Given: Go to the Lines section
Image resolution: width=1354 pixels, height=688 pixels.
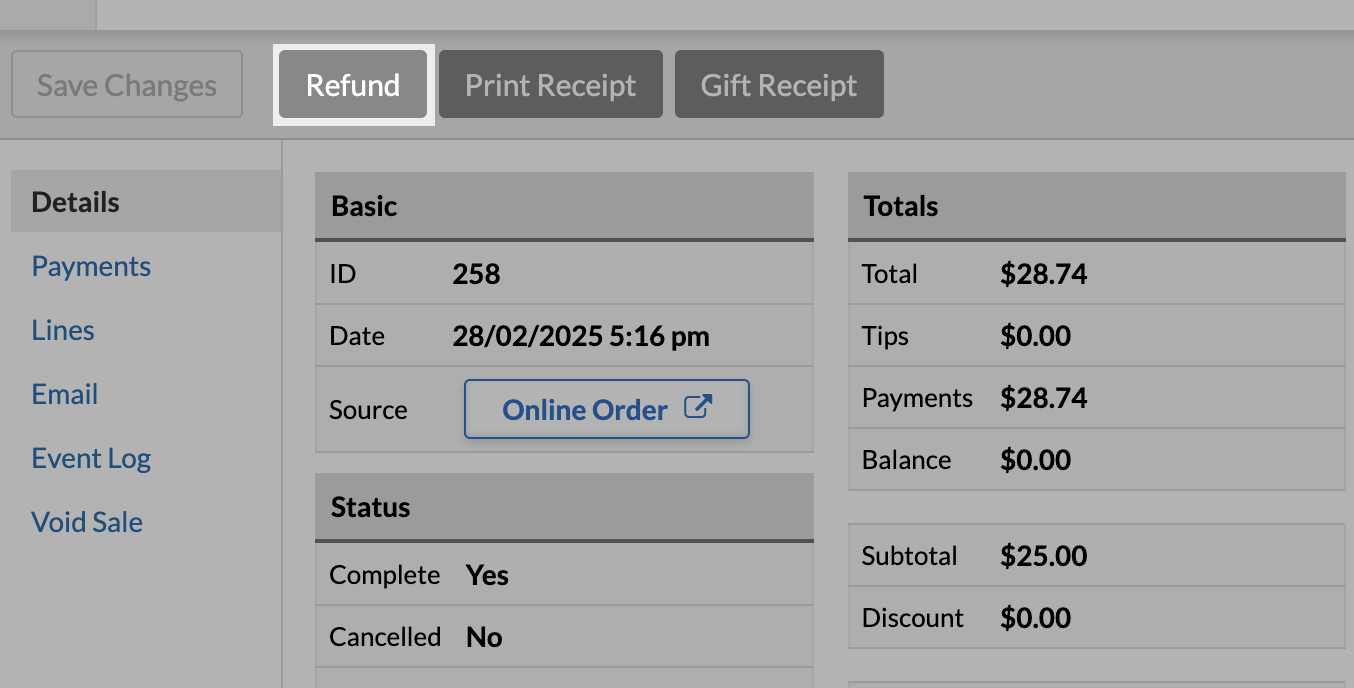Looking at the screenshot, I should pyautogui.click(x=63, y=330).
